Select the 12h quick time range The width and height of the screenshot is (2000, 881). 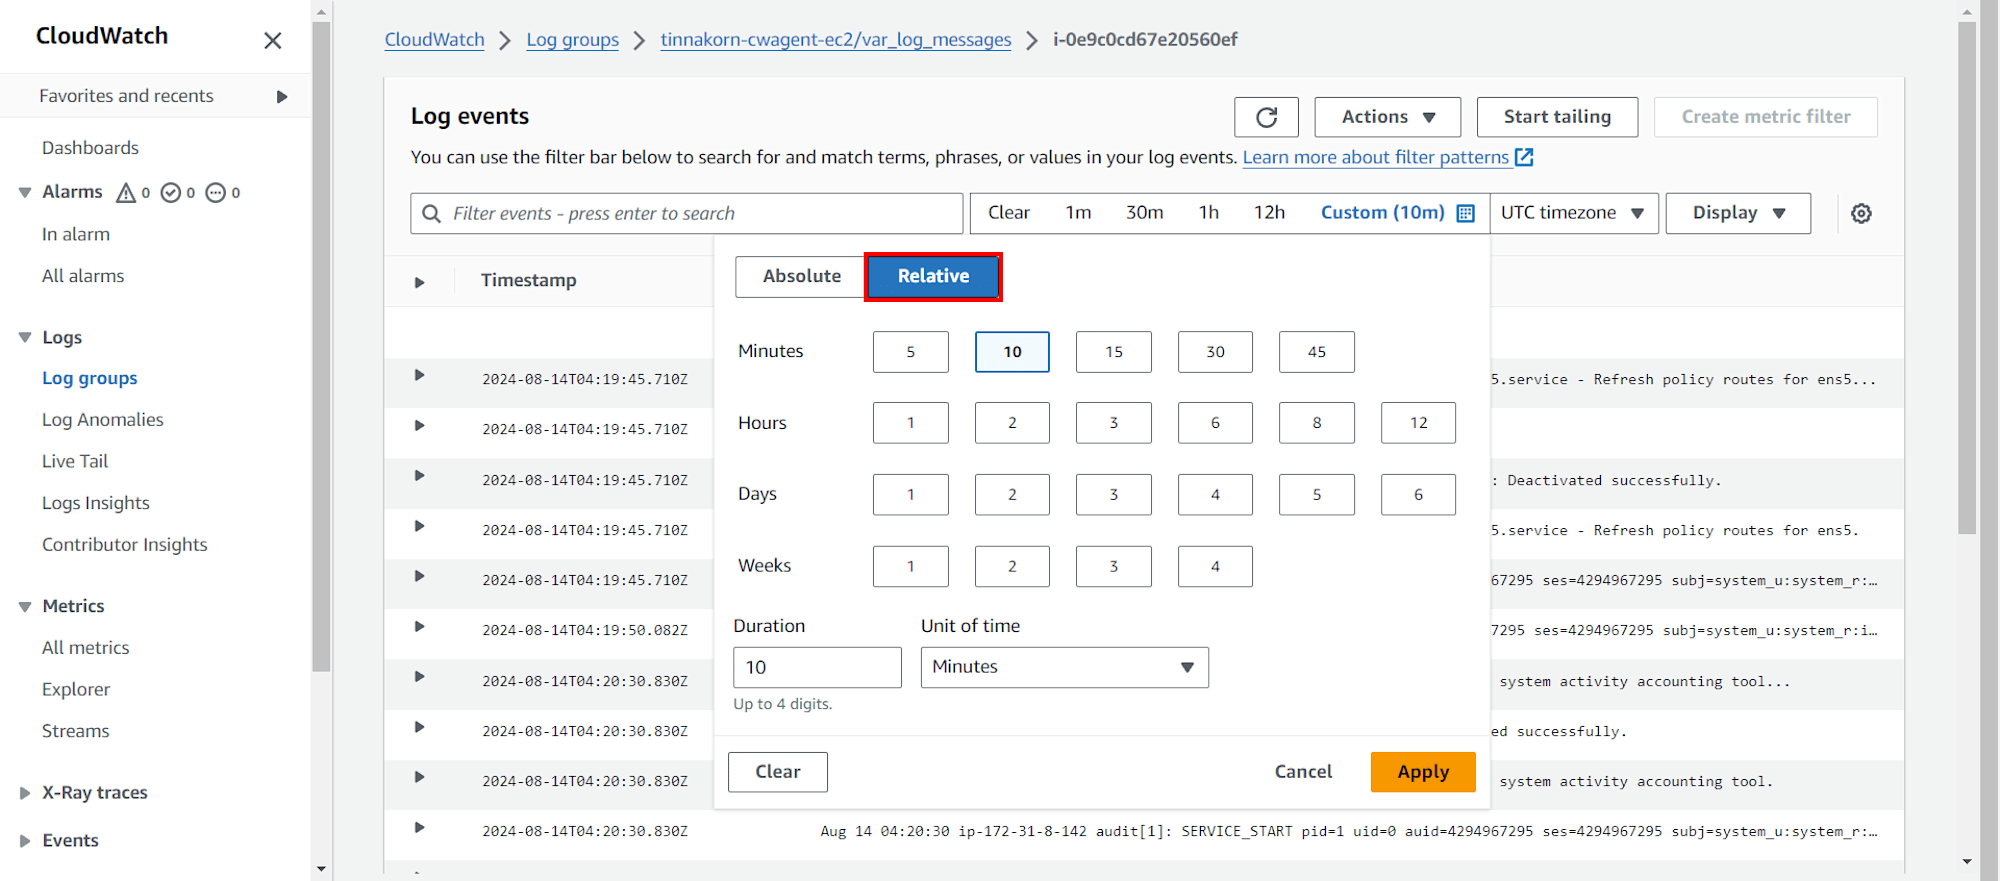pyautogui.click(x=1270, y=213)
